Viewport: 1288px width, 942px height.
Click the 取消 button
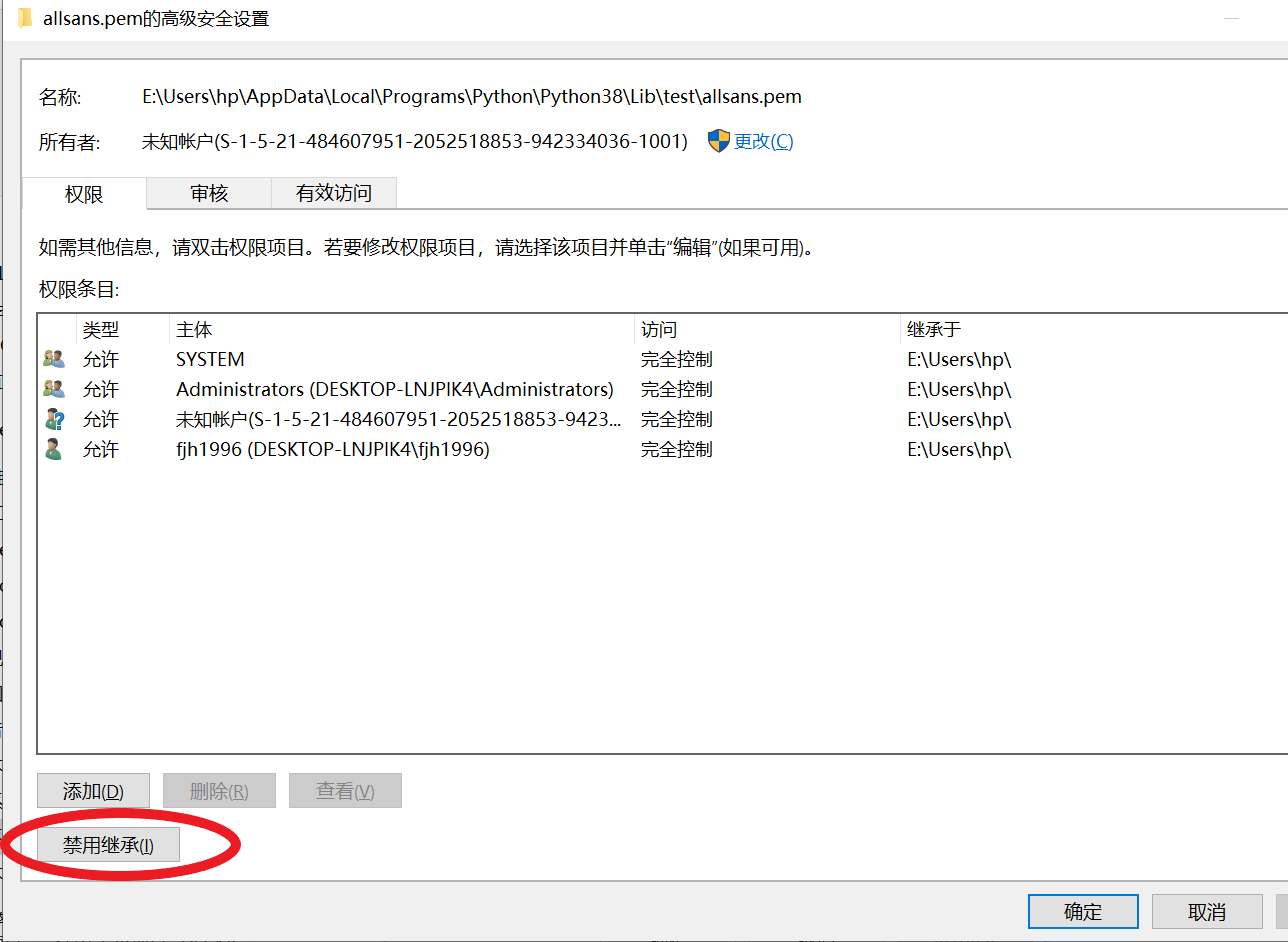tap(1207, 911)
